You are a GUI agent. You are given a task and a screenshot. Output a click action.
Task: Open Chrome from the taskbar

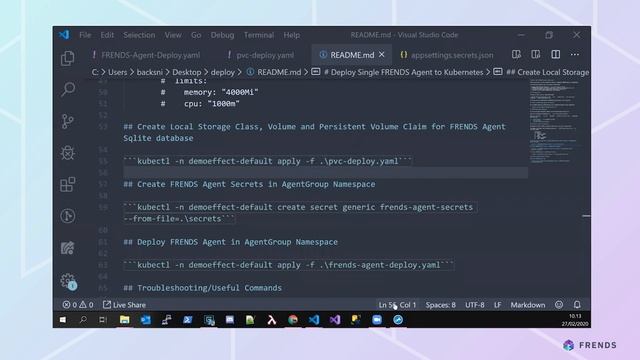pyautogui.click(x=293, y=320)
